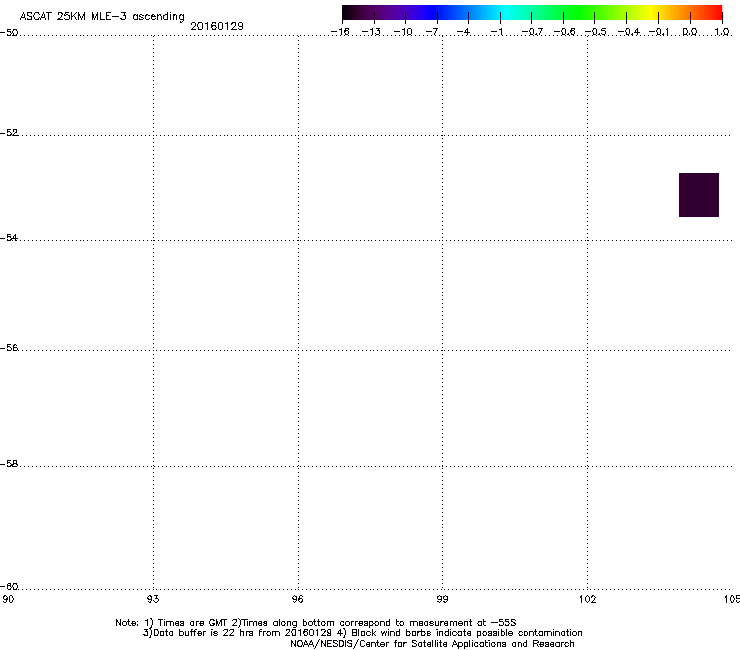Viewport: 740px width, 650px height.
Task: Click the latitude label -60
Action: pos(9,586)
